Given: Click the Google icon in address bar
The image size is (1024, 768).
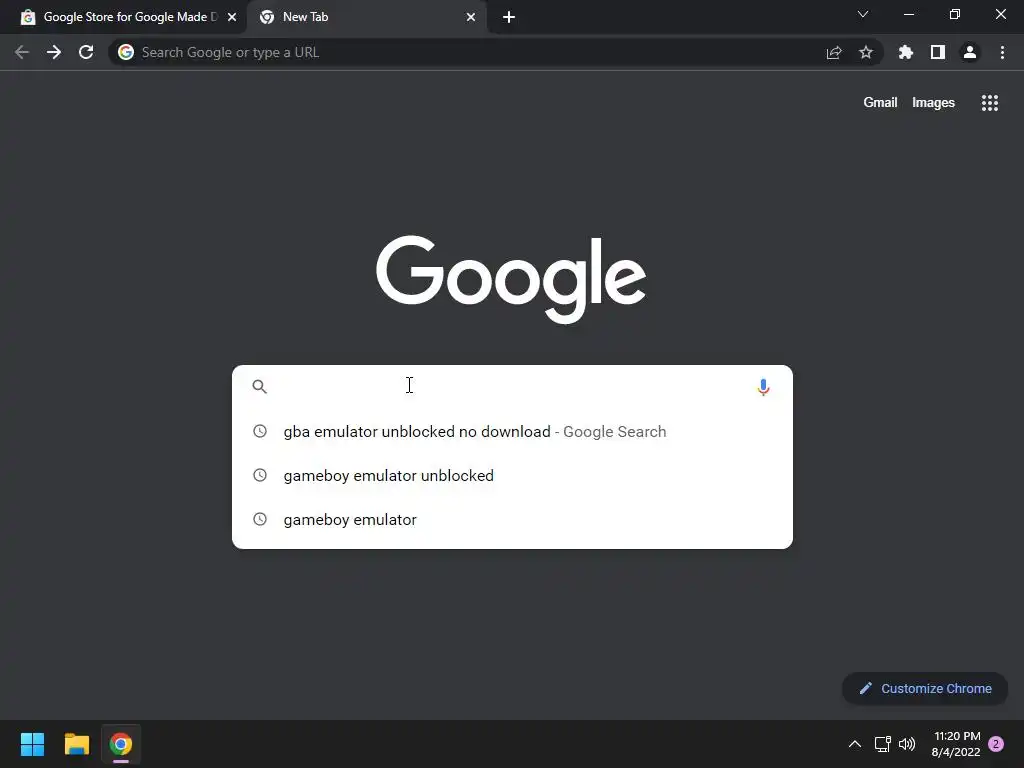Looking at the screenshot, I should click(x=126, y=52).
